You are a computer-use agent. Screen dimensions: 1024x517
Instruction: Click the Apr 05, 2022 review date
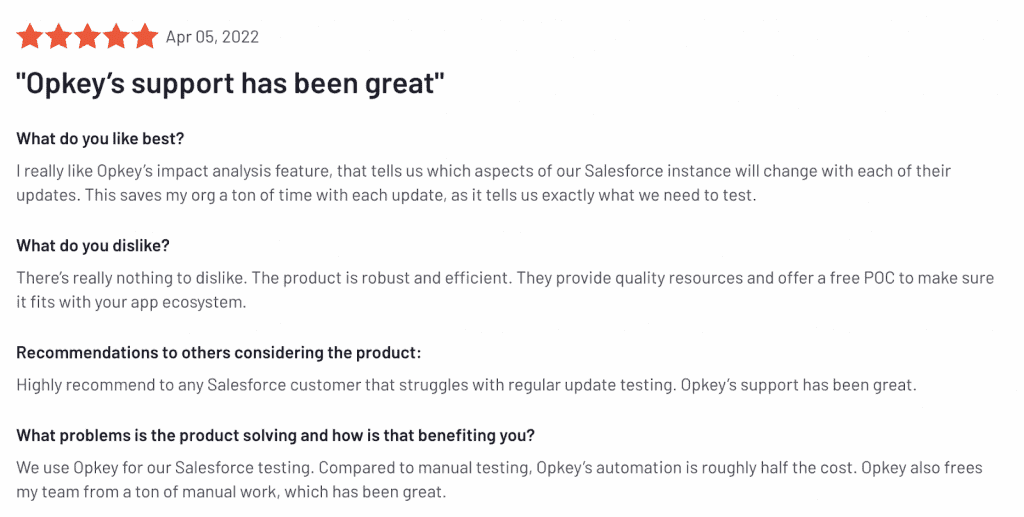(212, 37)
